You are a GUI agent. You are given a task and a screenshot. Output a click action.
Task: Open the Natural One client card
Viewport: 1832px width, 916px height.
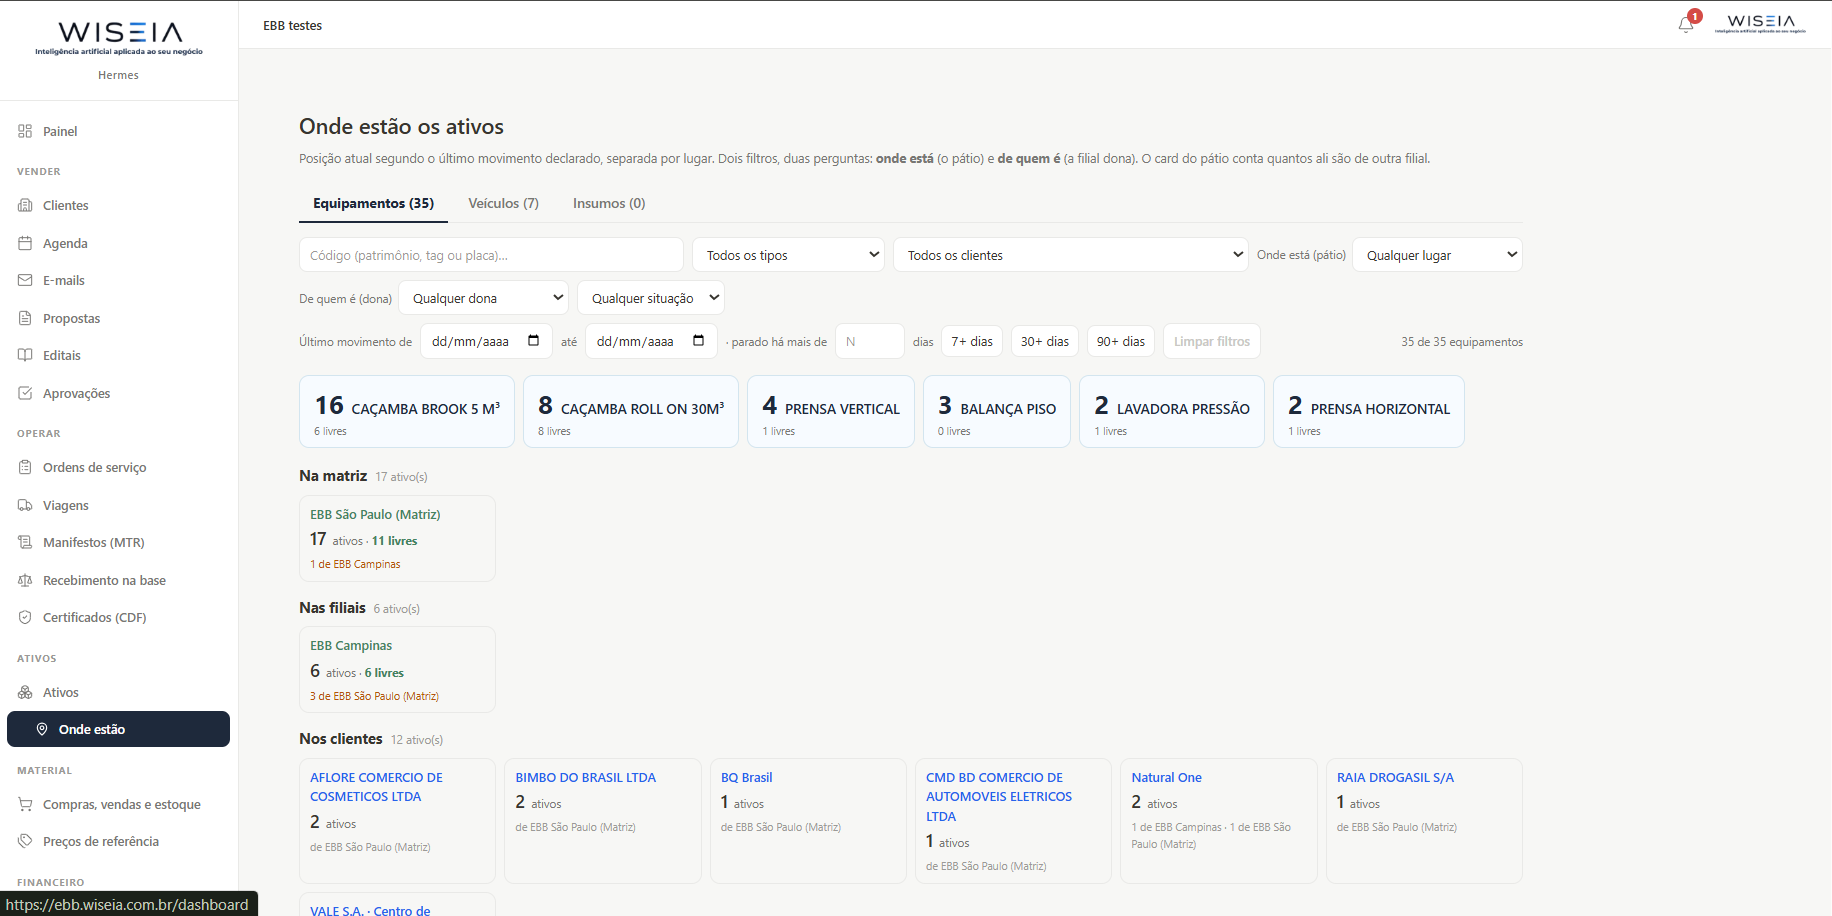click(1219, 821)
